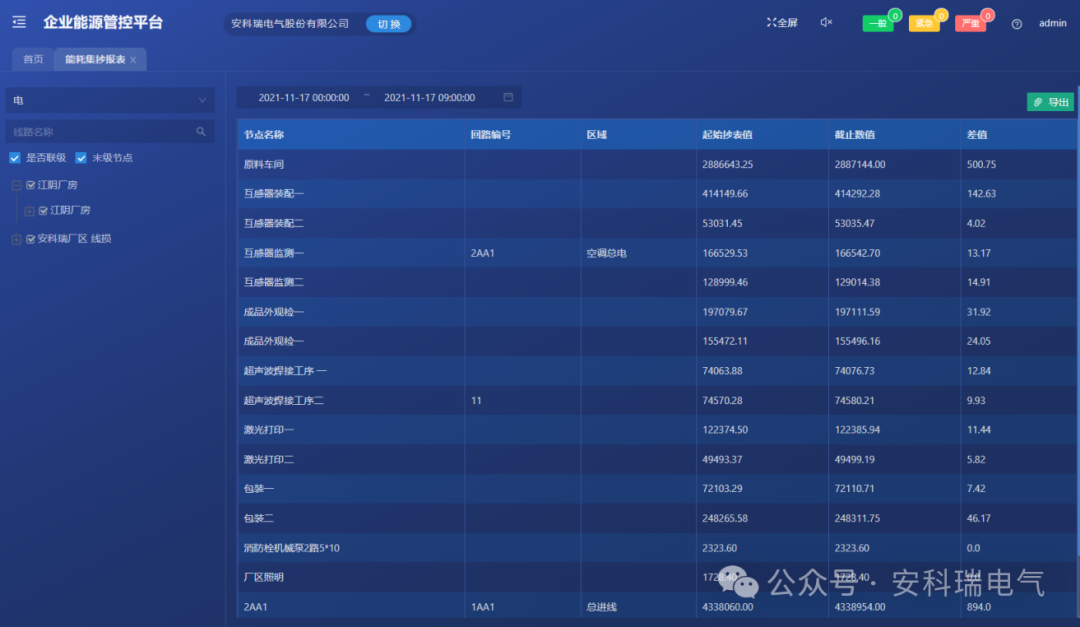This screenshot has height=627, width=1080.
Task: Open the admin user menu
Action: [x=1052, y=23]
